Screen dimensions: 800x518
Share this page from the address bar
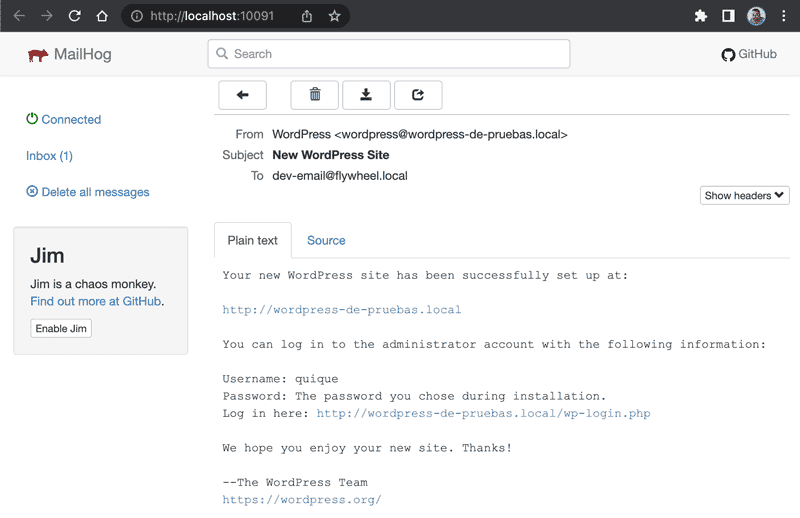[x=307, y=16]
